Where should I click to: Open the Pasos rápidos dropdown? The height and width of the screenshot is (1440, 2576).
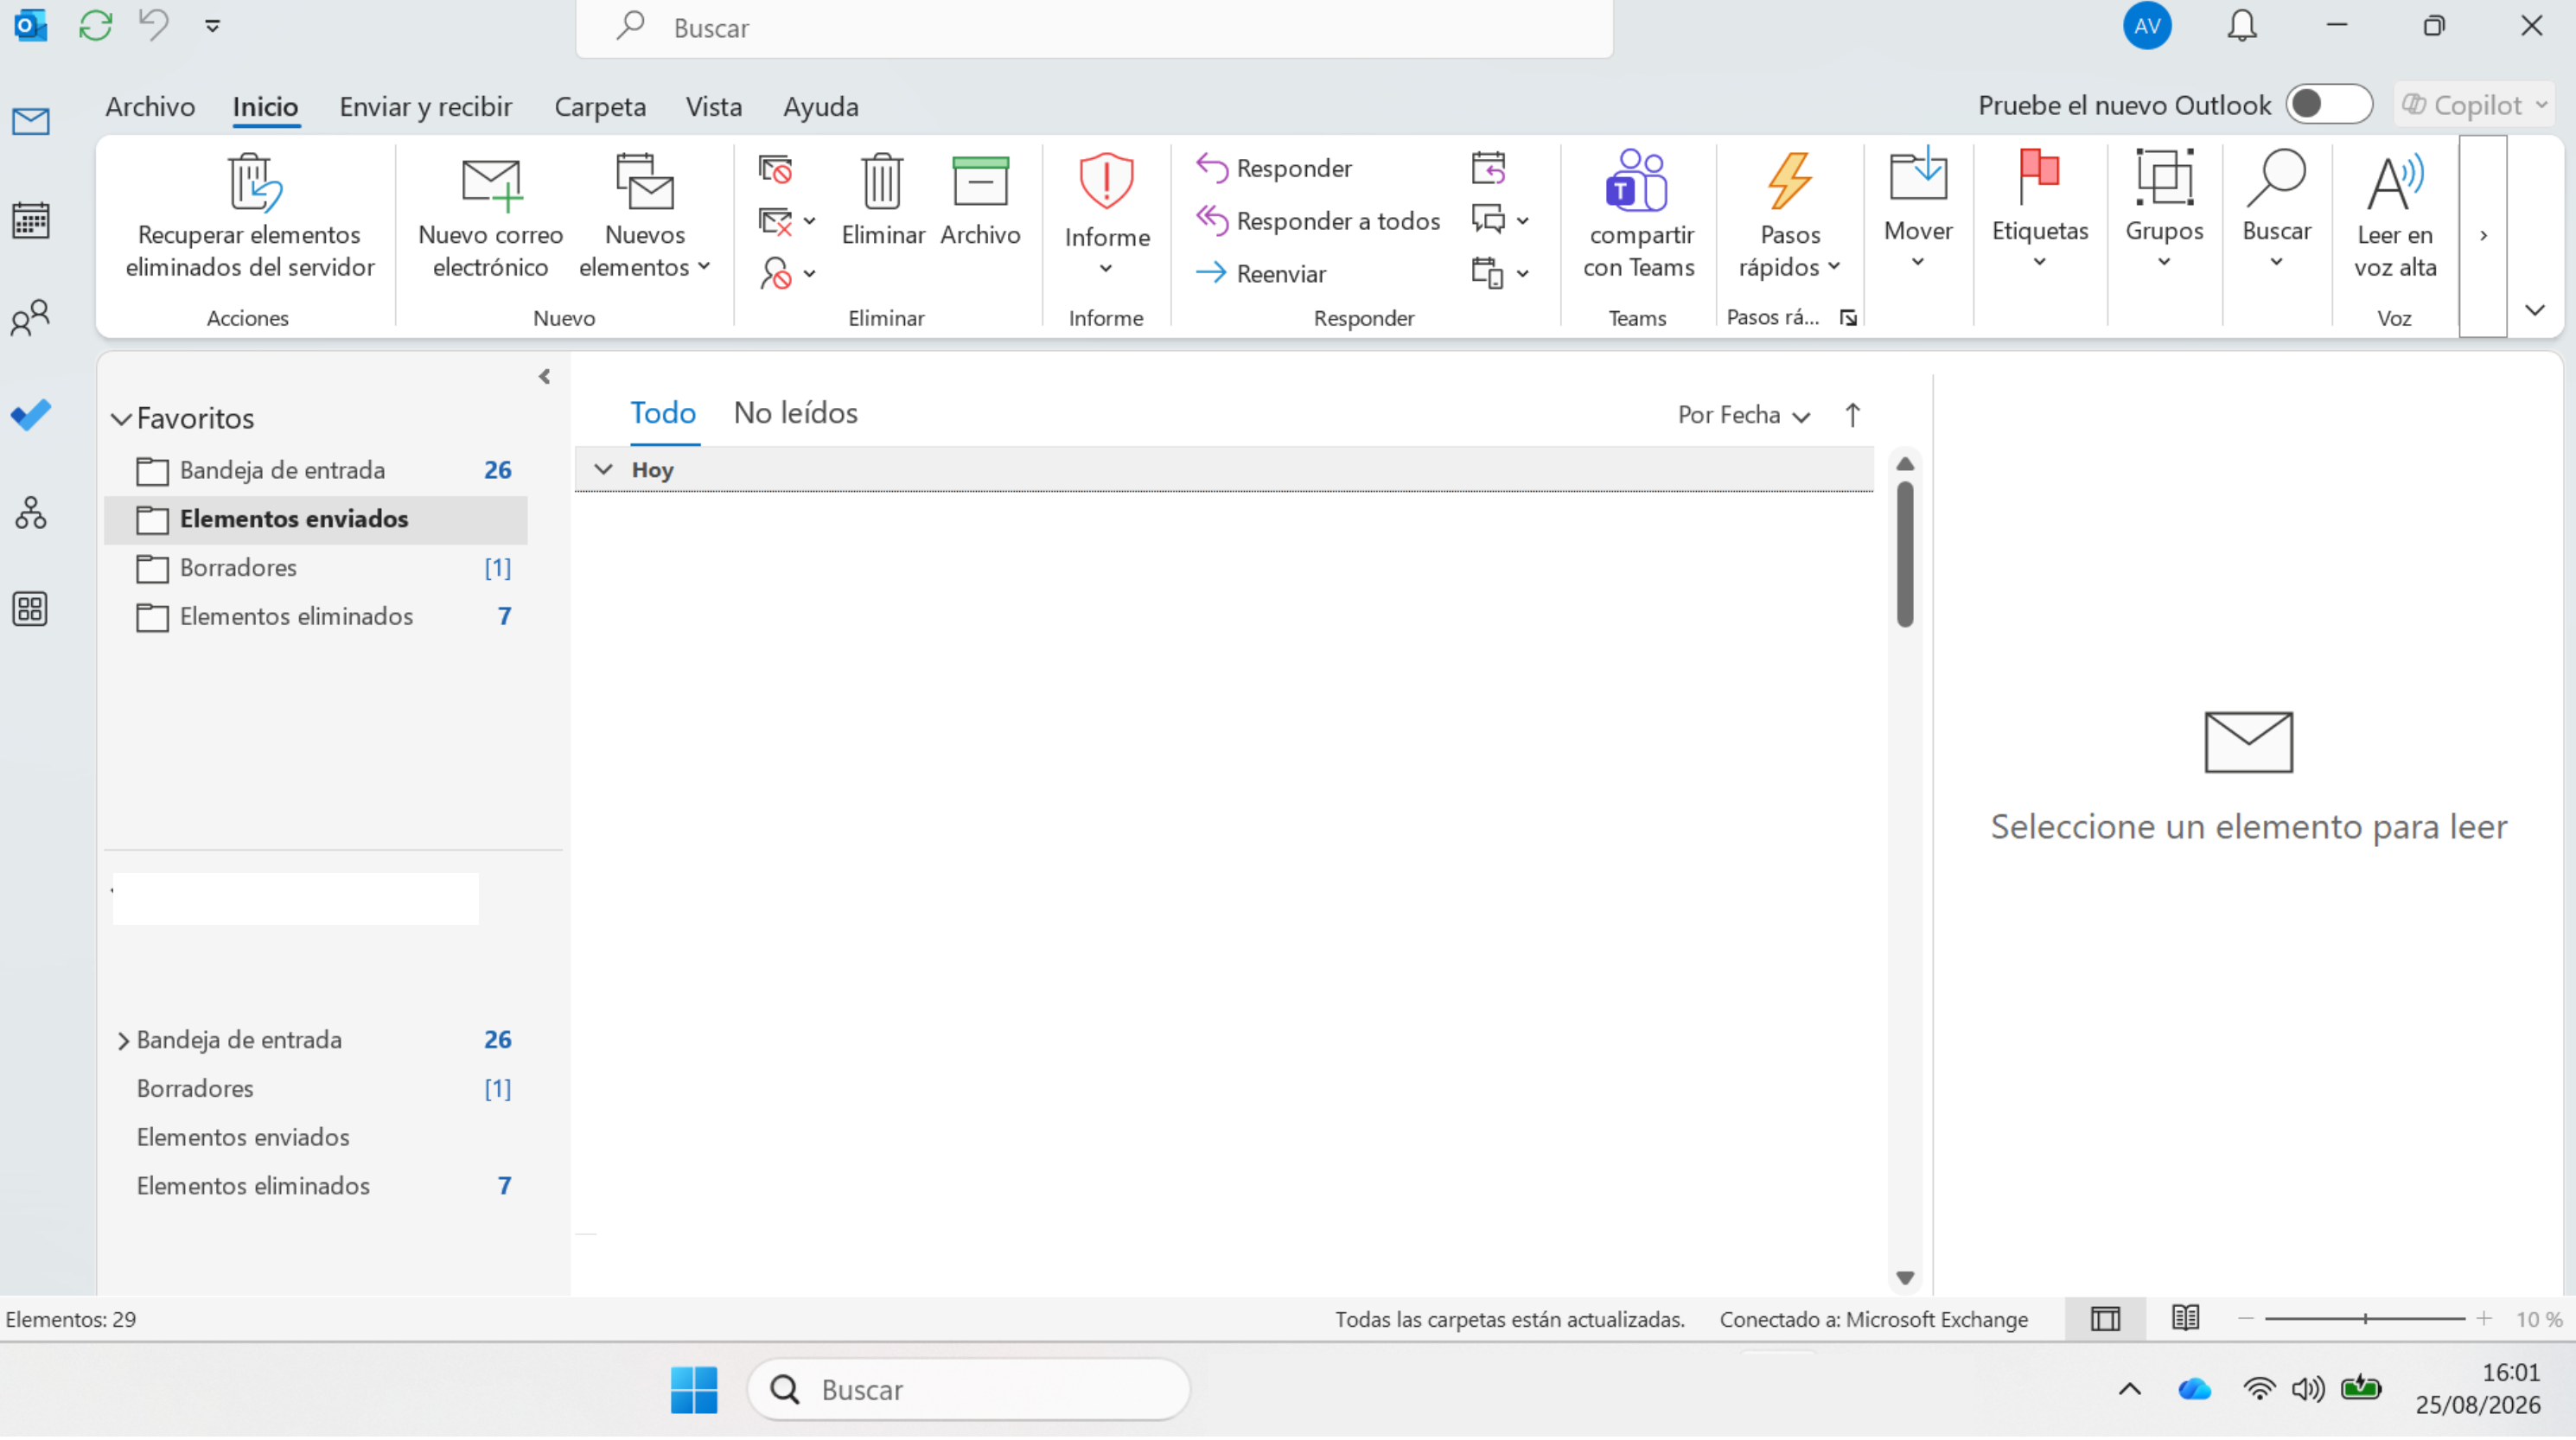click(x=1789, y=216)
